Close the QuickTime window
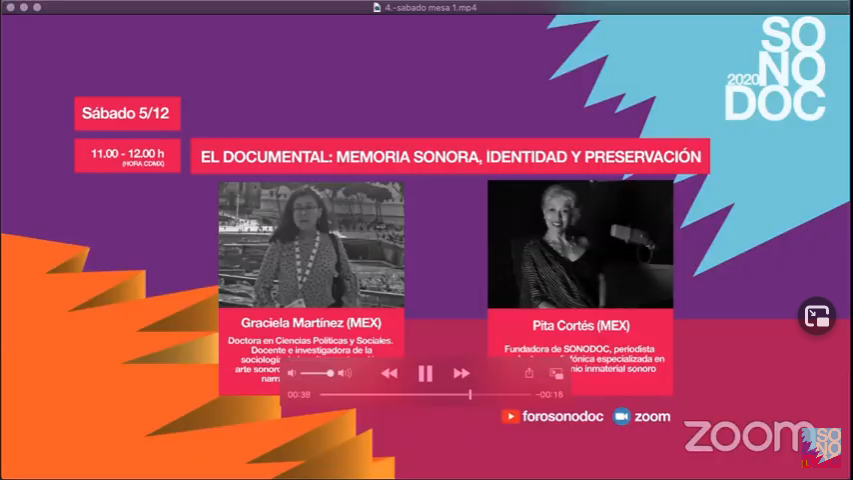The height and width of the screenshot is (480, 853). [x=10, y=8]
